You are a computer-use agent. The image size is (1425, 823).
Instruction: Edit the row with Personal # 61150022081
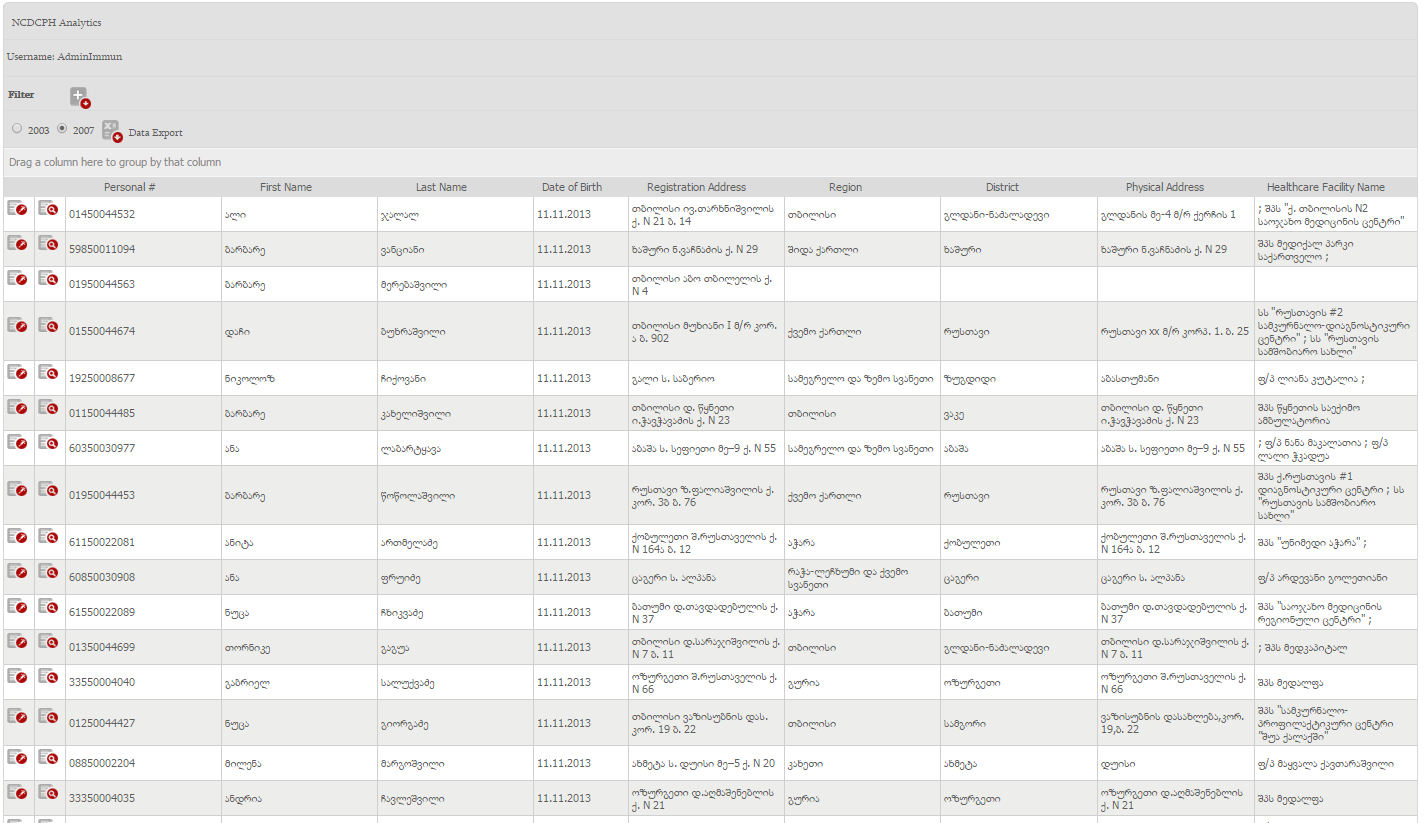(x=17, y=536)
